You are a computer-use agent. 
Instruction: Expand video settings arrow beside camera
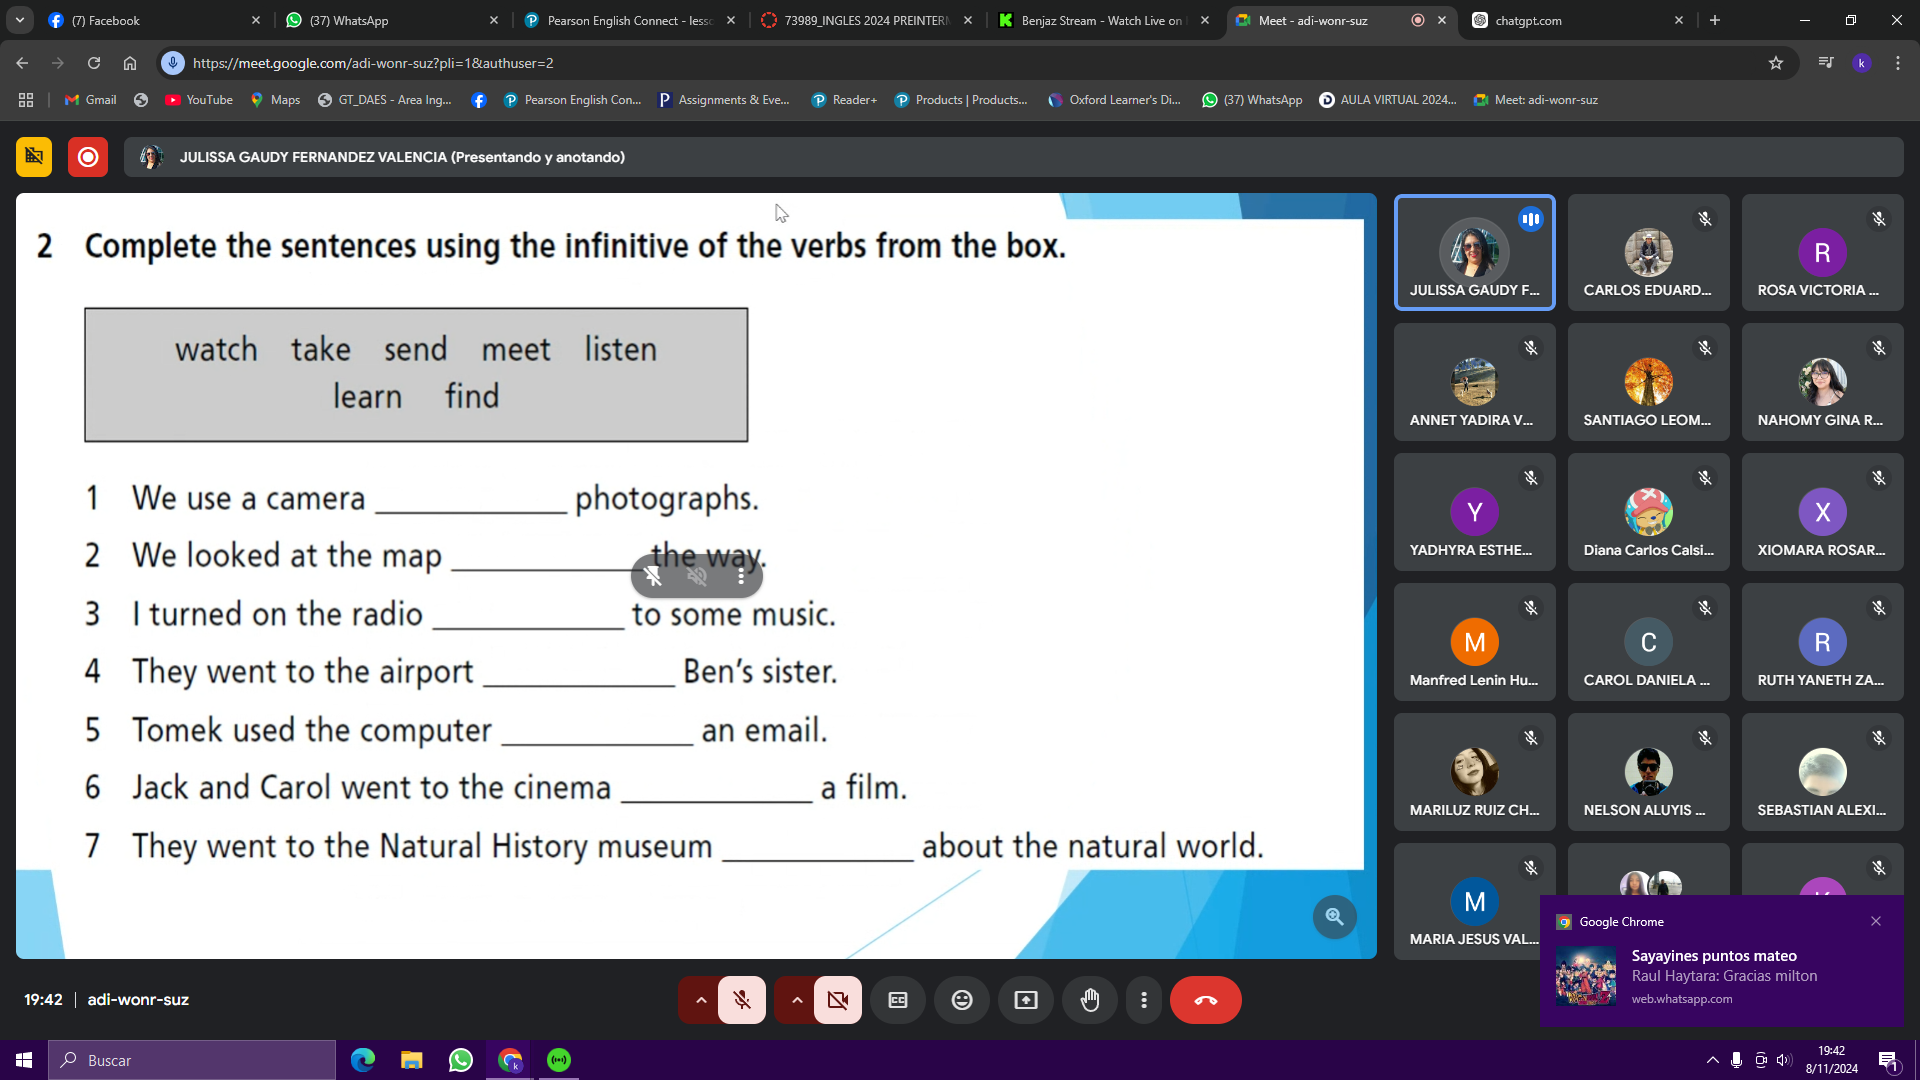click(x=797, y=1000)
